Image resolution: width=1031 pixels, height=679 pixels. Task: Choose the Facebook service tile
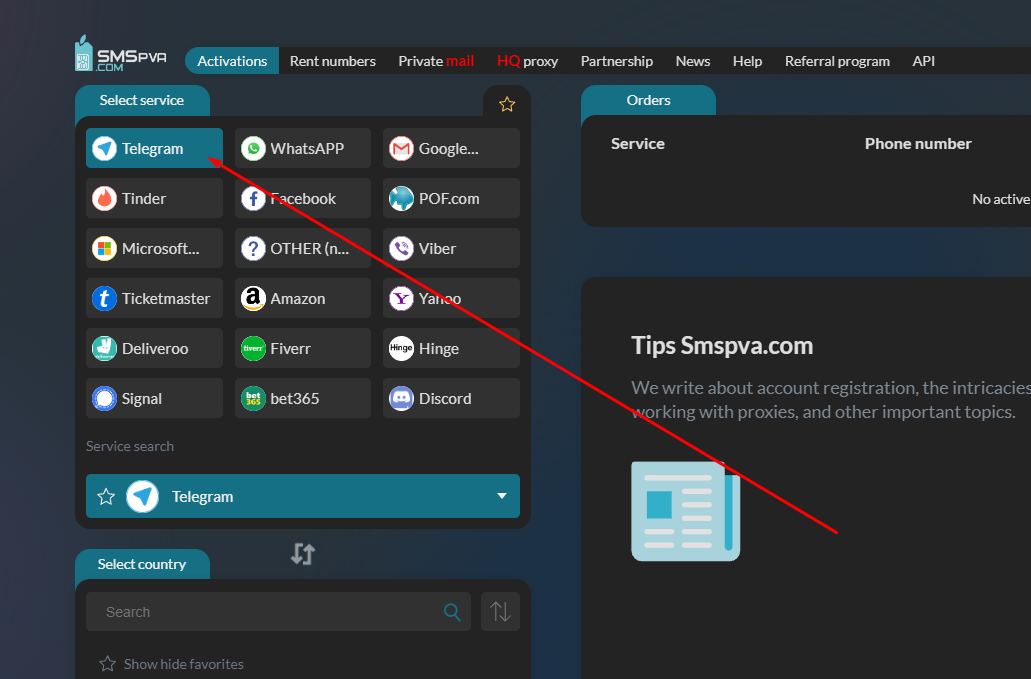pyautogui.click(x=302, y=198)
